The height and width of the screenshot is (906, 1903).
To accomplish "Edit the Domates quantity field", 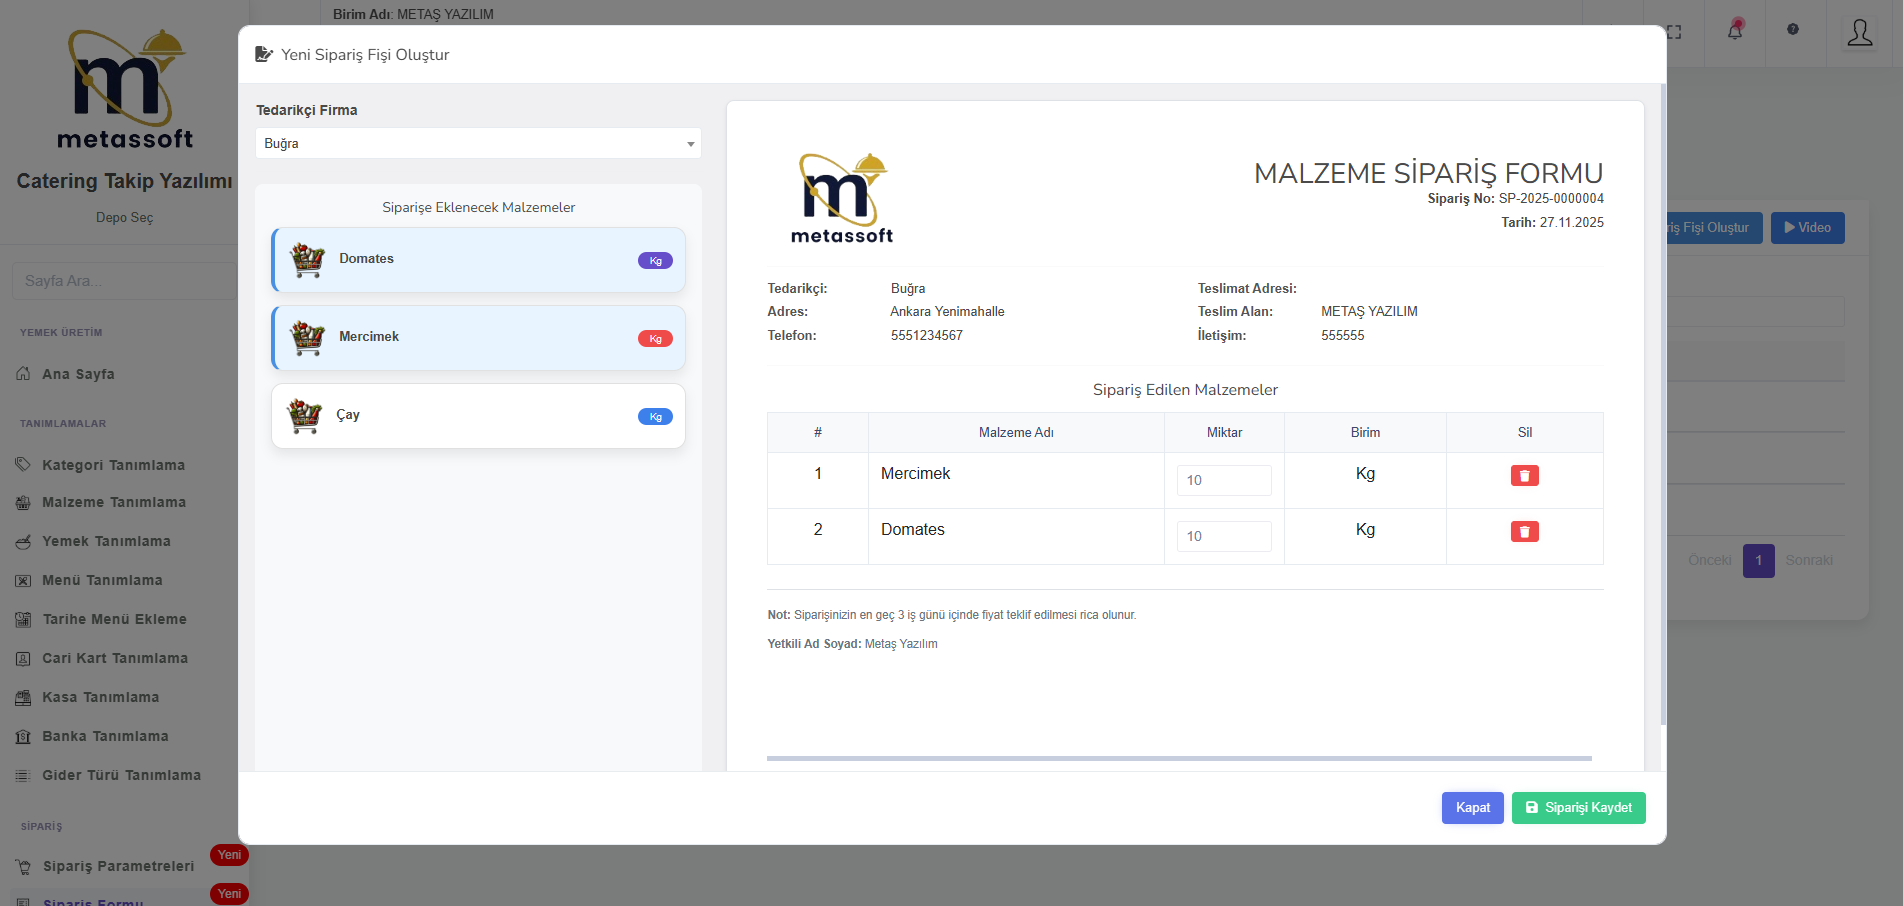I will point(1223,536).
